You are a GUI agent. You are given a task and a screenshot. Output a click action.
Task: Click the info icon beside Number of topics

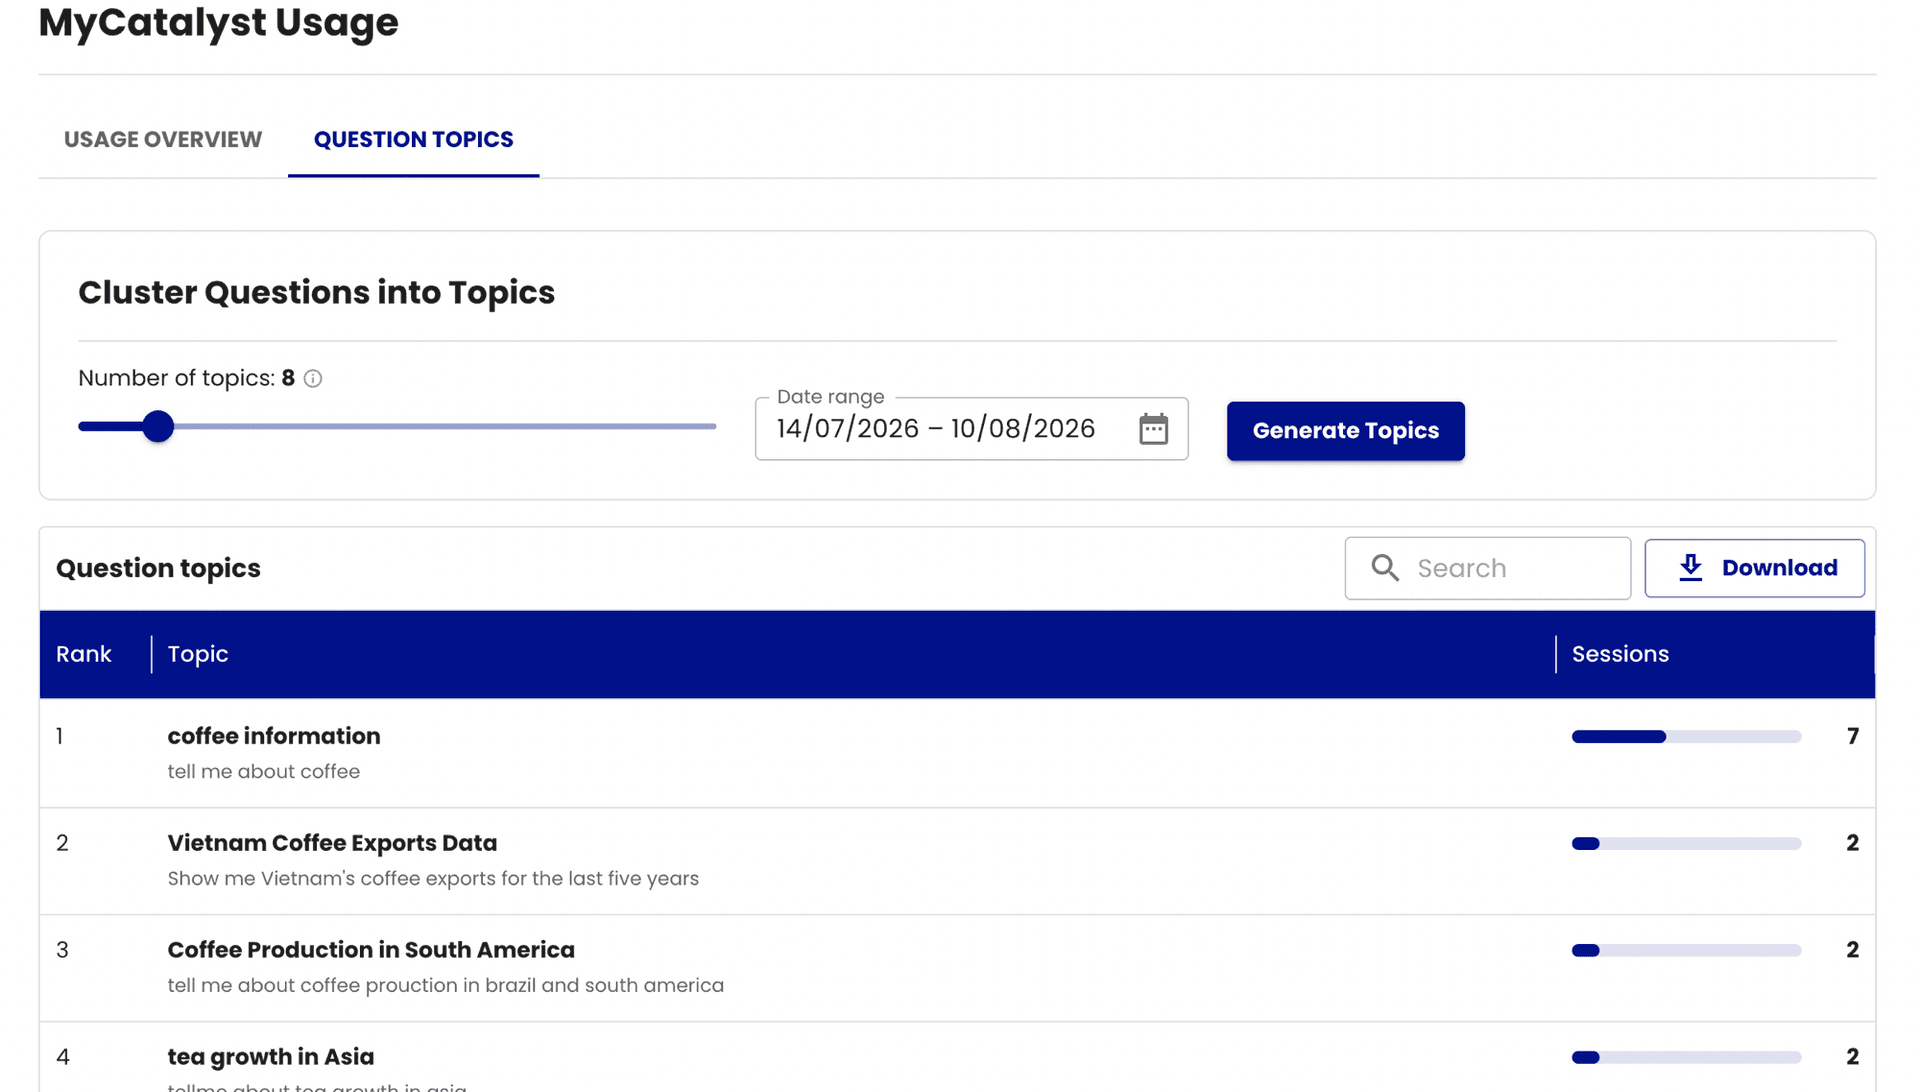[313, 379]
